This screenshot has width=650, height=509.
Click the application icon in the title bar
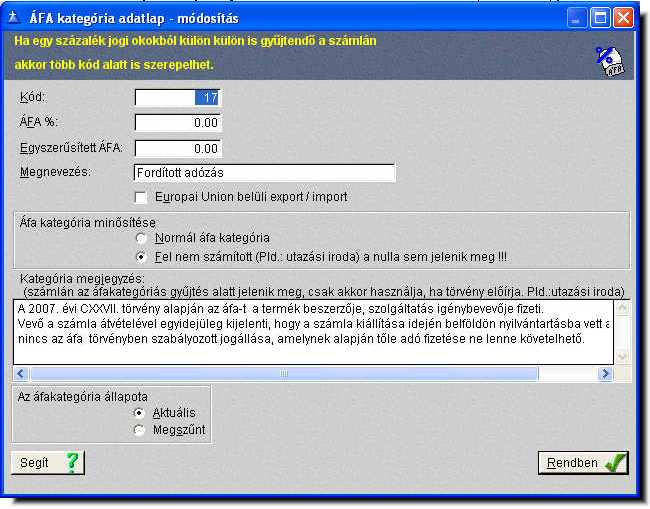[x=15, y=17]
